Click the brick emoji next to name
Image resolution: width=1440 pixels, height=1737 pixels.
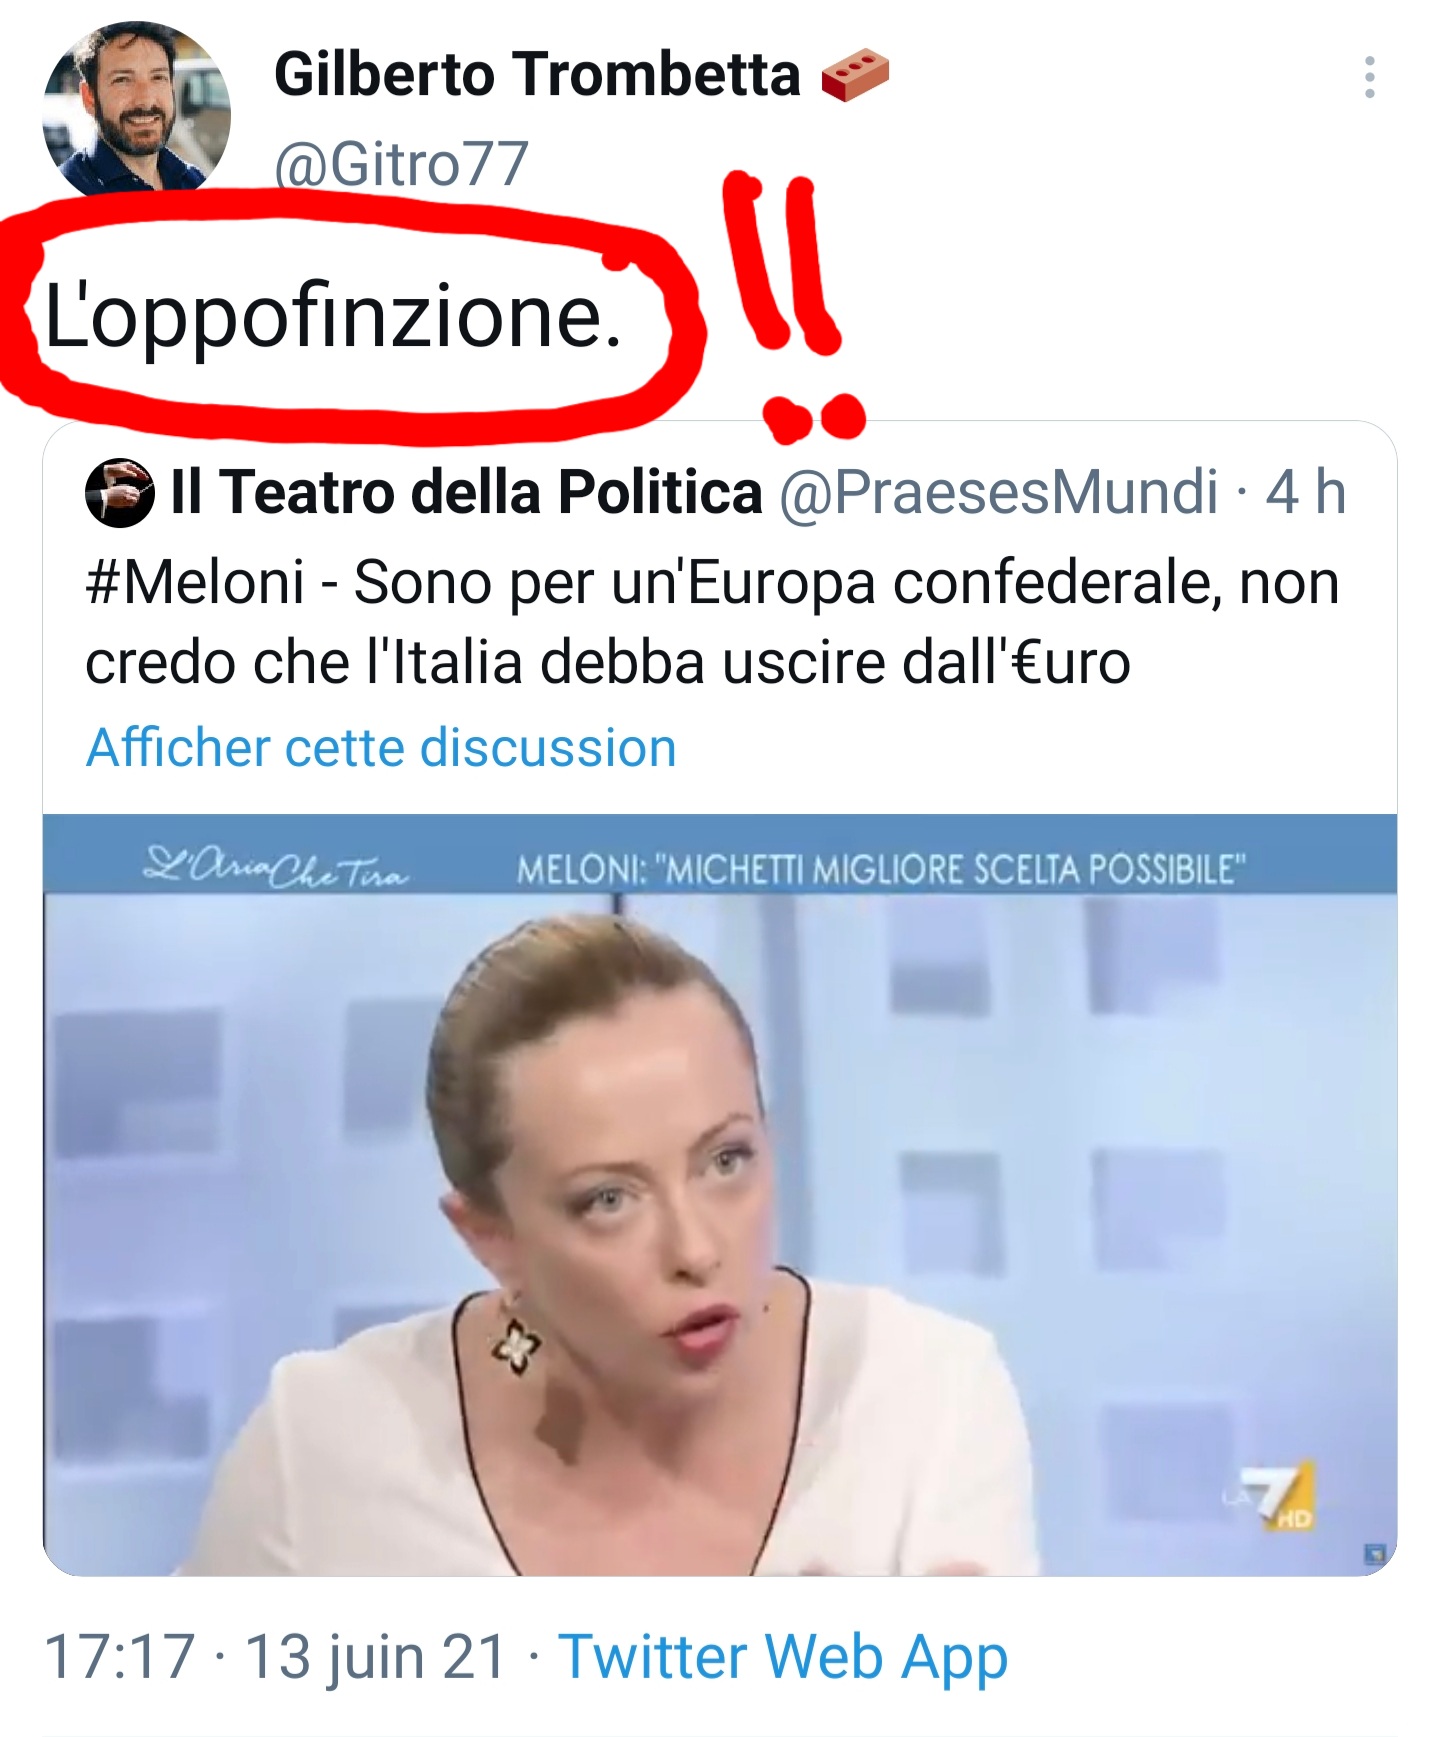point(855,77)
